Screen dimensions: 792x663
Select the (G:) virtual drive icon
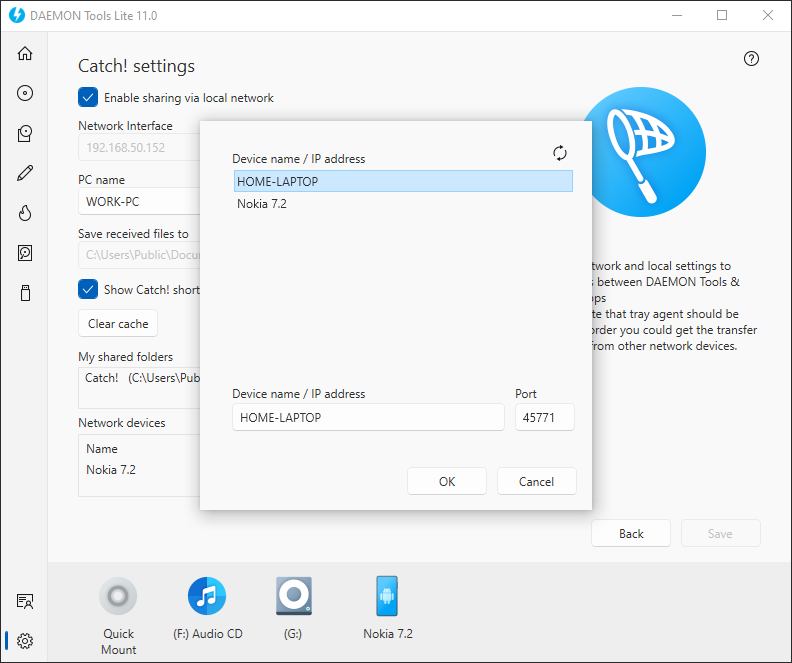pos(293,596)
